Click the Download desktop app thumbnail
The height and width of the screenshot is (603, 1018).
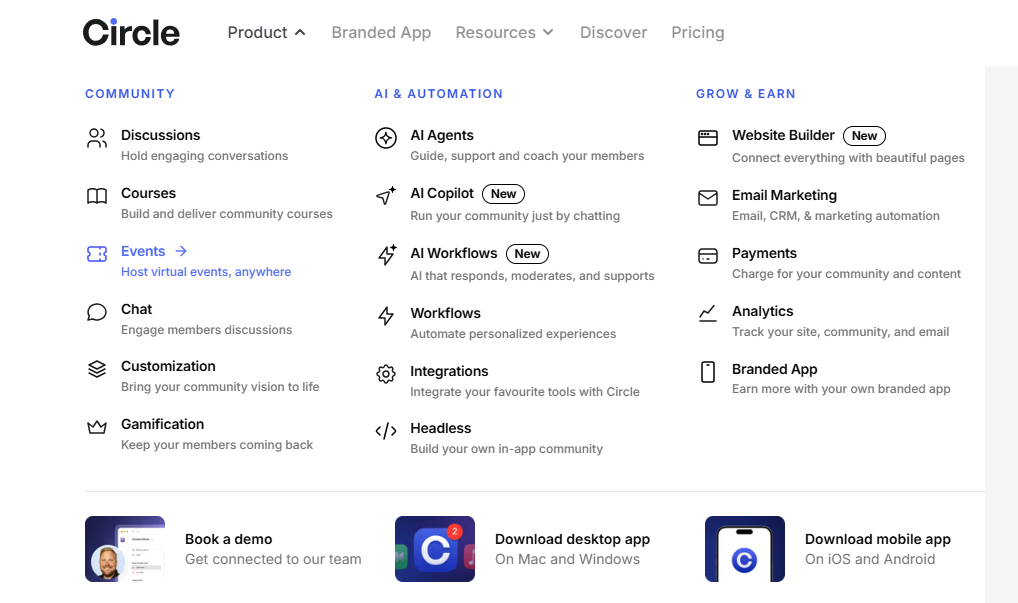coord(435,549)
